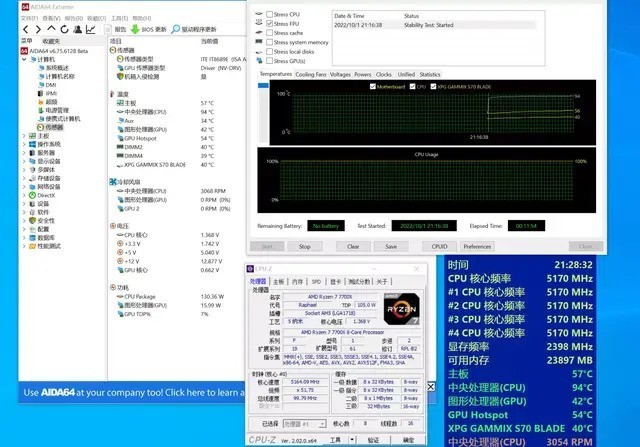640x447 pixels.
Task: Click the RYZEN 7 logo in CPU-Z
Action: (x=401, y=309)
